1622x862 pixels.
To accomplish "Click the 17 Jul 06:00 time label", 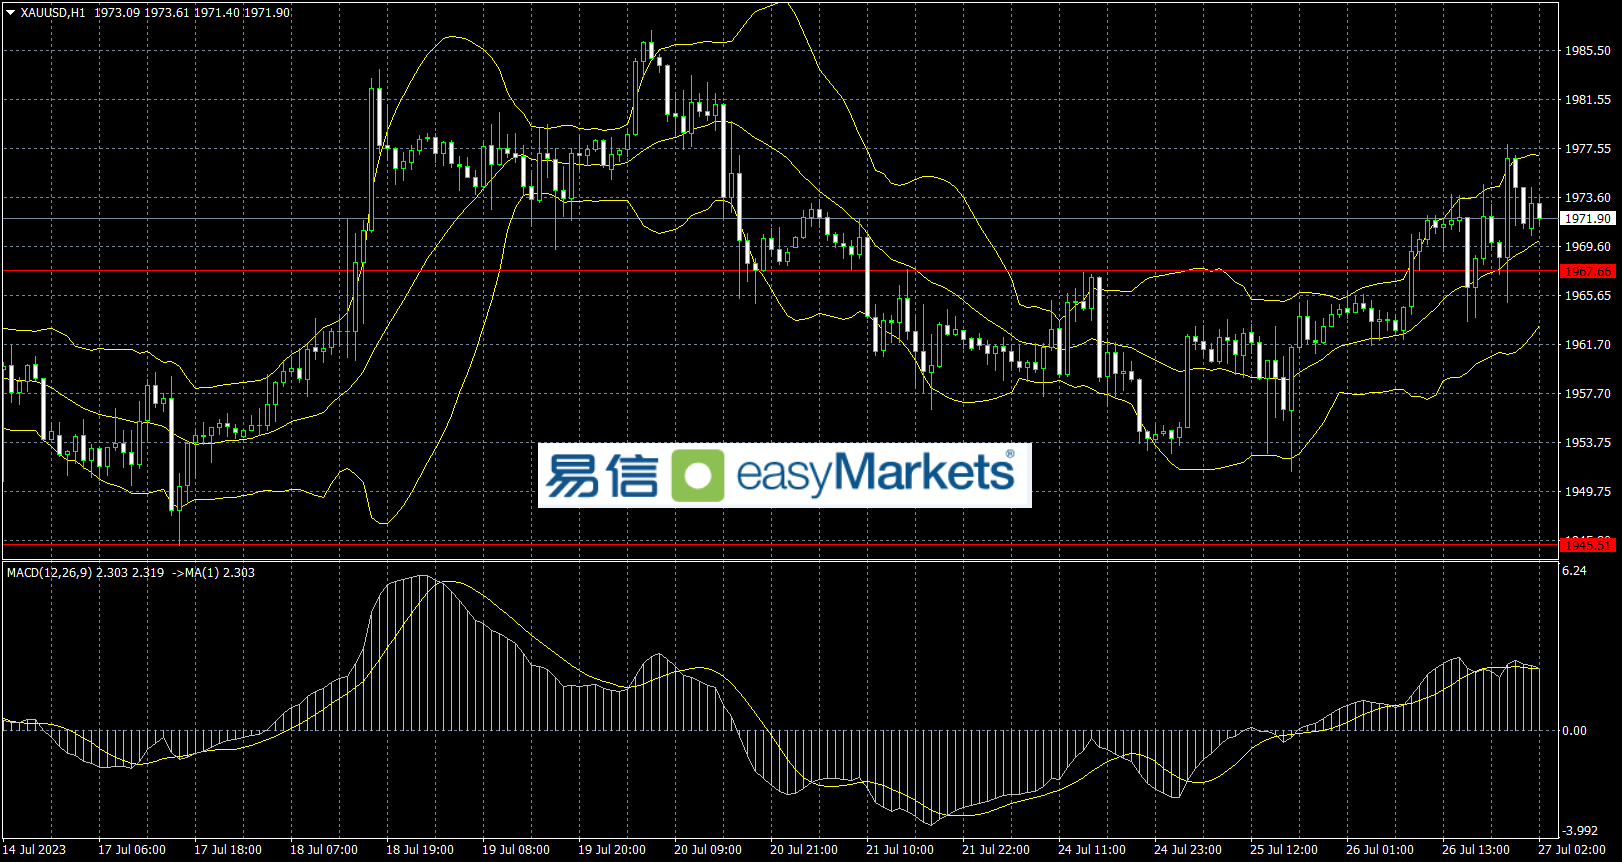I will pyautogui.click(x=132, y=850).
